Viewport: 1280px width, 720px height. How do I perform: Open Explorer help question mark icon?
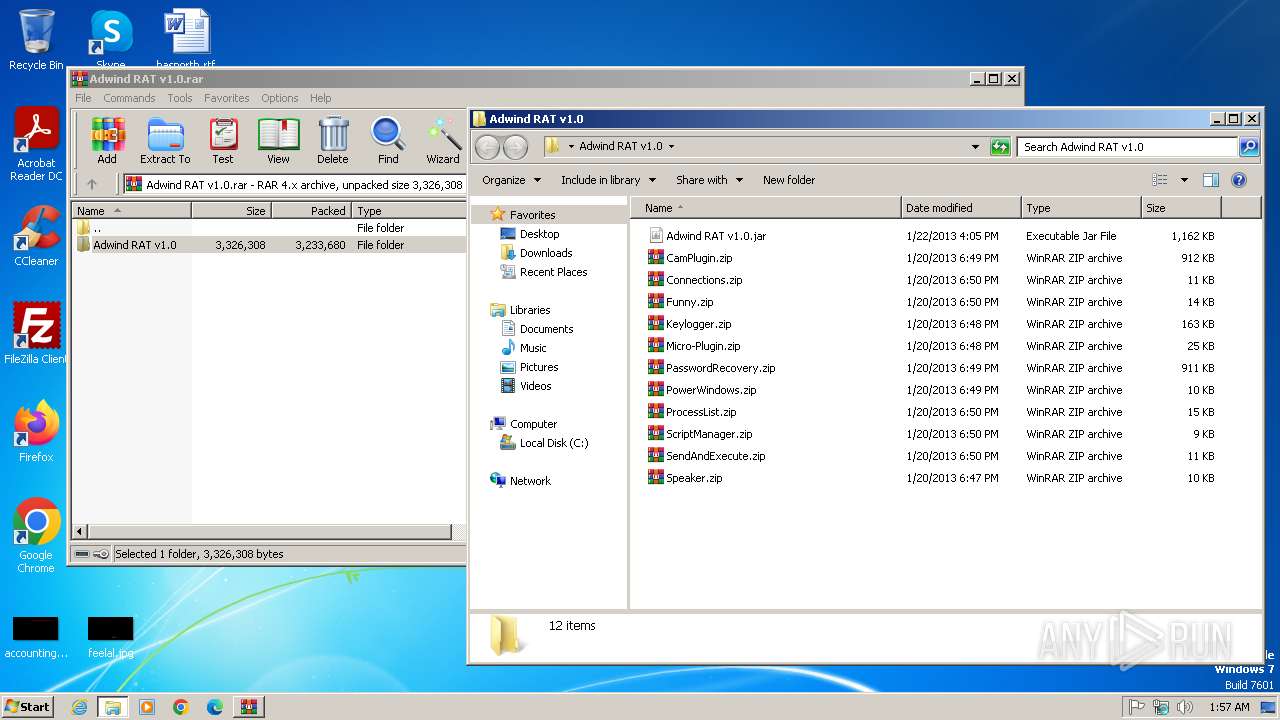click(1239, 180)
